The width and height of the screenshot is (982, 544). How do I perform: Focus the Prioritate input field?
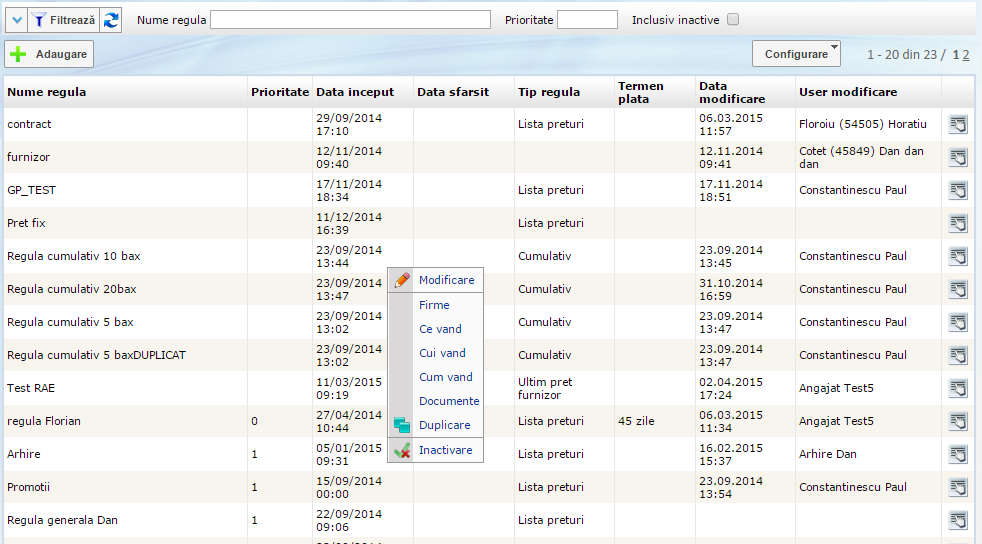tap(587, 20)
